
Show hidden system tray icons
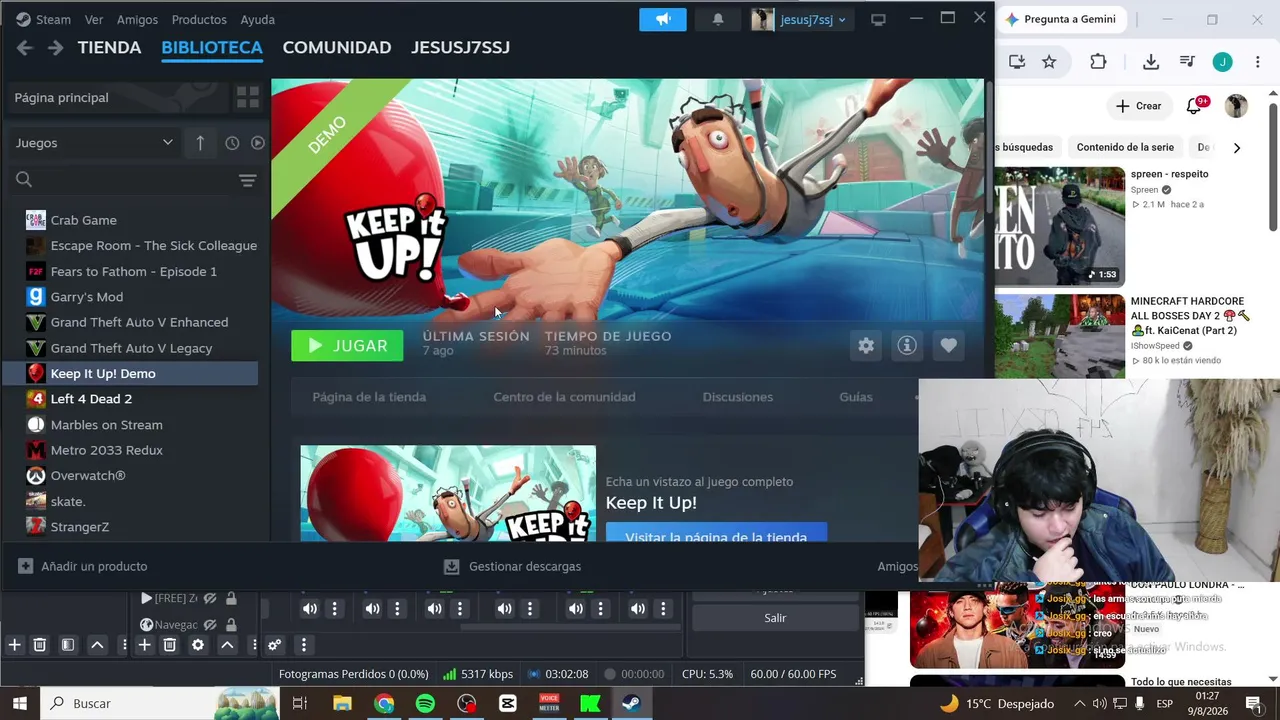[x=1079, y=703]
